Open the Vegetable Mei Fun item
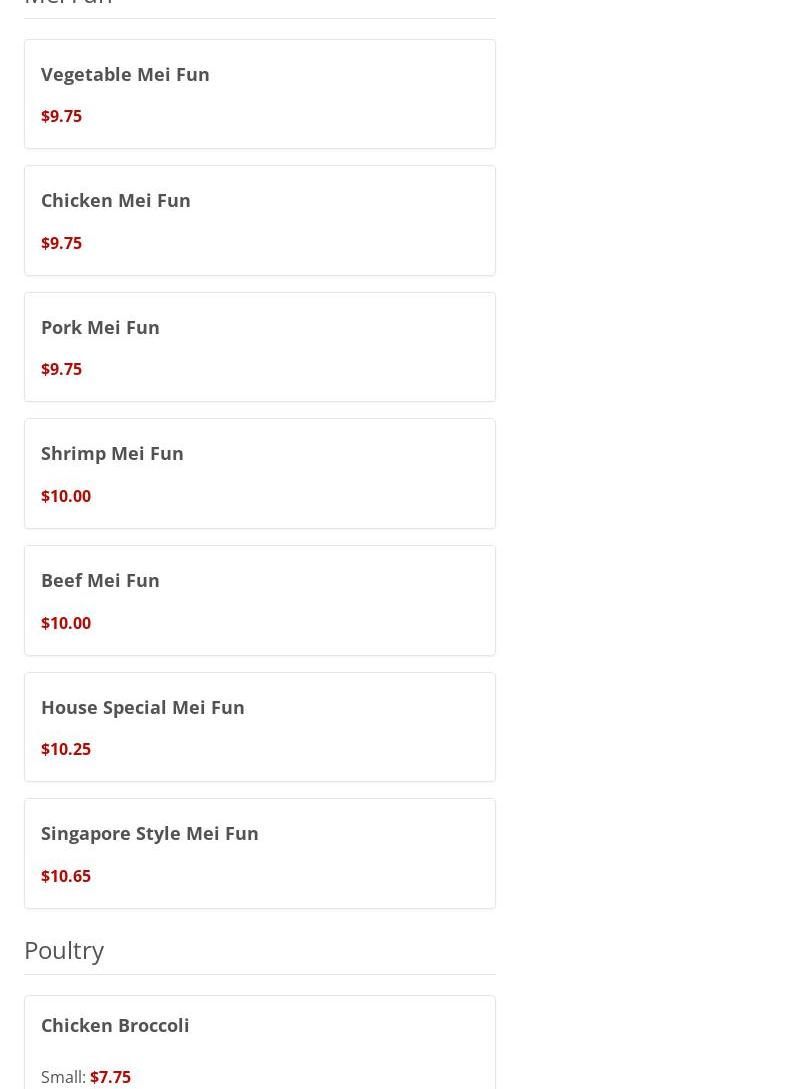Viewport: 785px width, 1089px height. tap(125, 74)
